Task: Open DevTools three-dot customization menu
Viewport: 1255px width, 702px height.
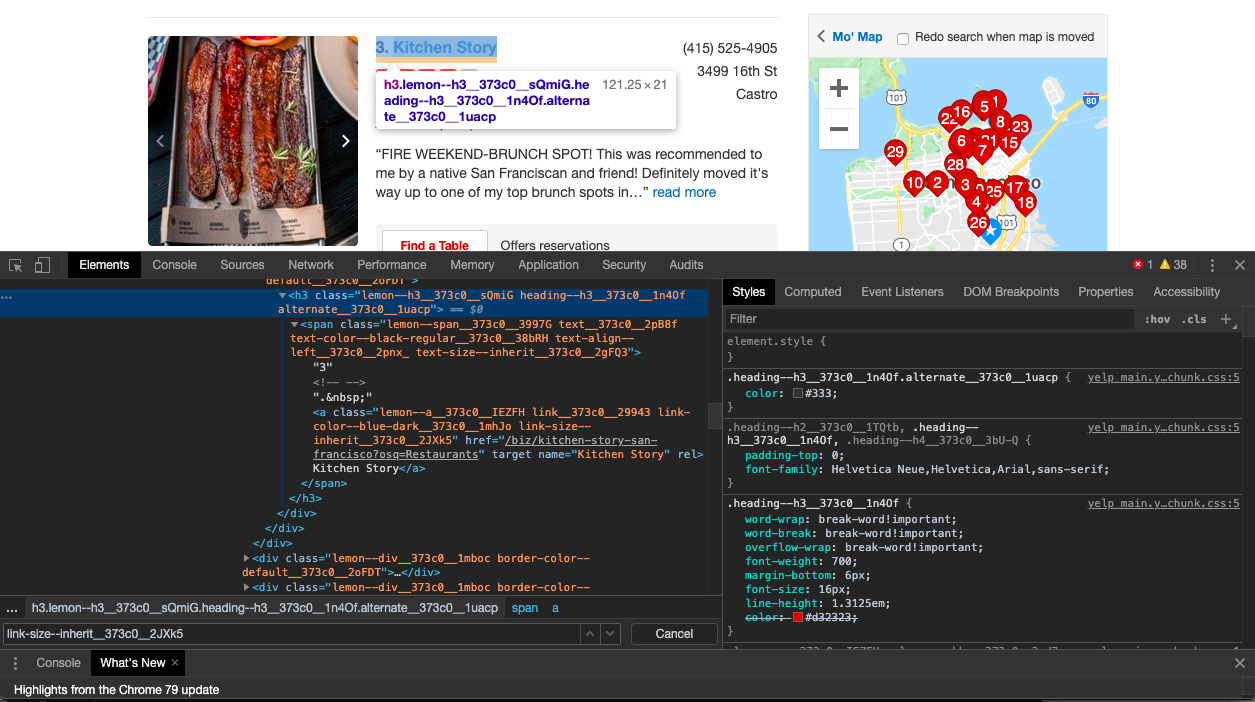Action: (1212, 264)
